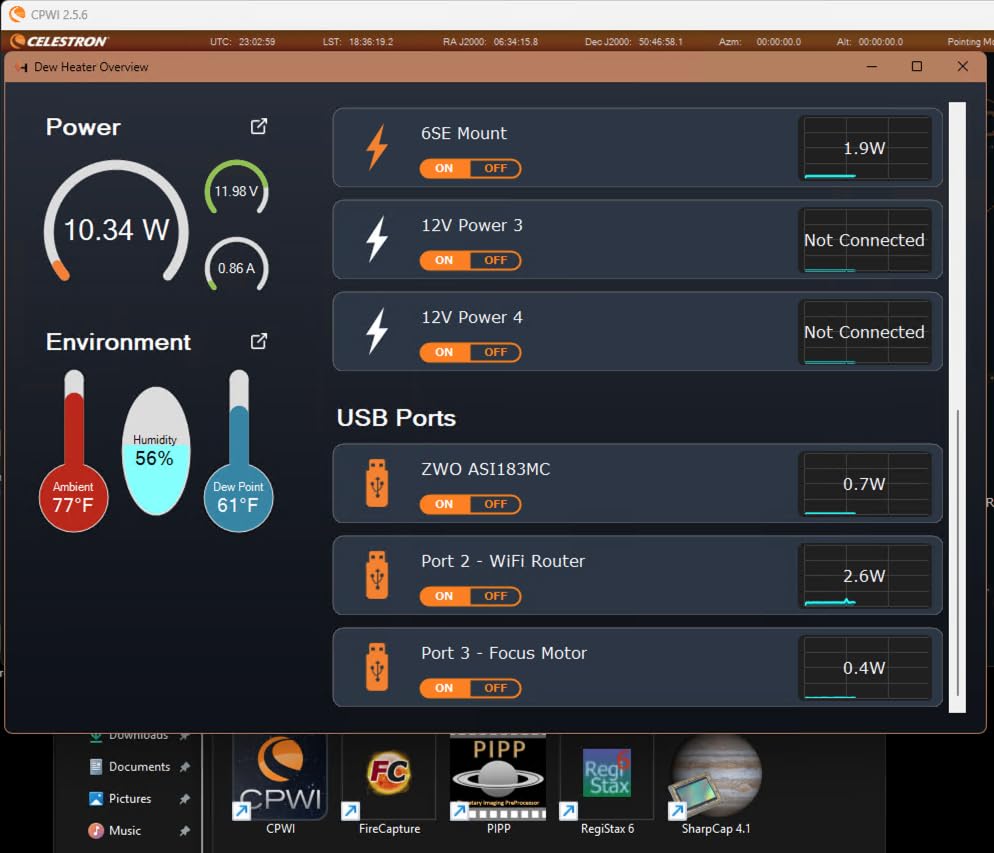Turn Port 2 WiFi Router ON

444,596
